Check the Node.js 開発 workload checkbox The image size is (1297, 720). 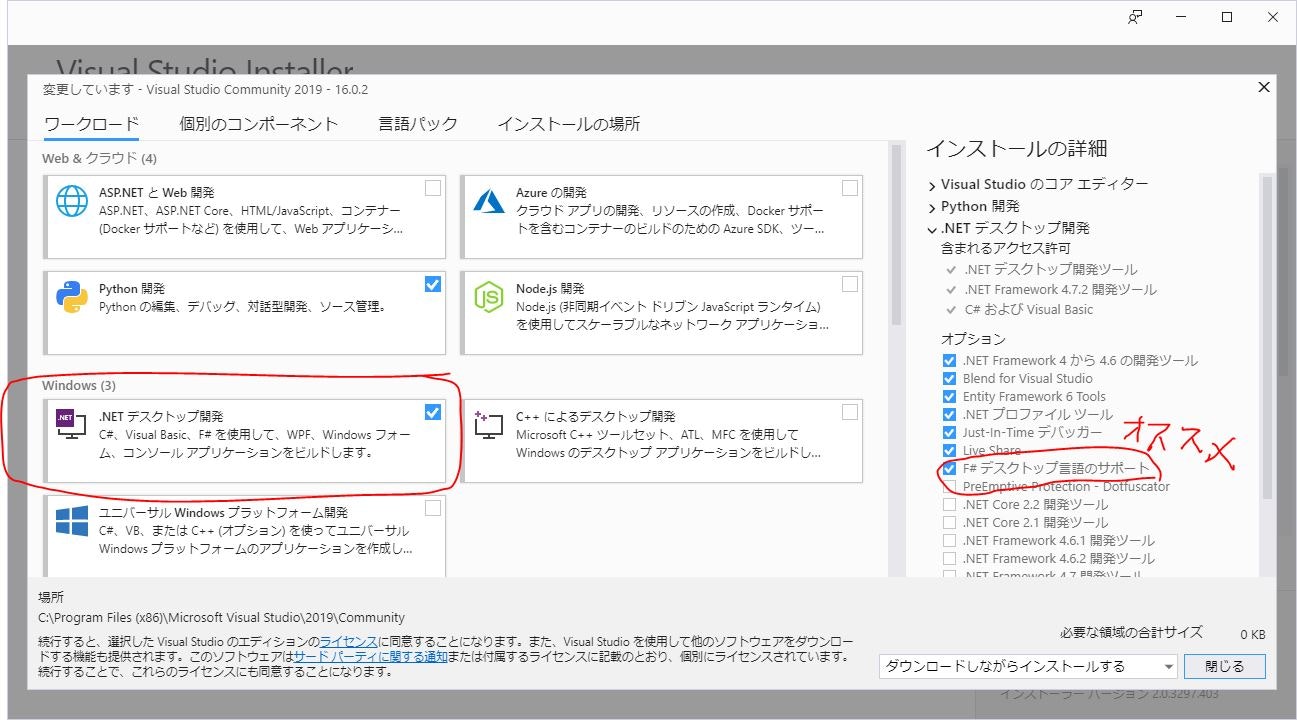click(x=849, y=284)
